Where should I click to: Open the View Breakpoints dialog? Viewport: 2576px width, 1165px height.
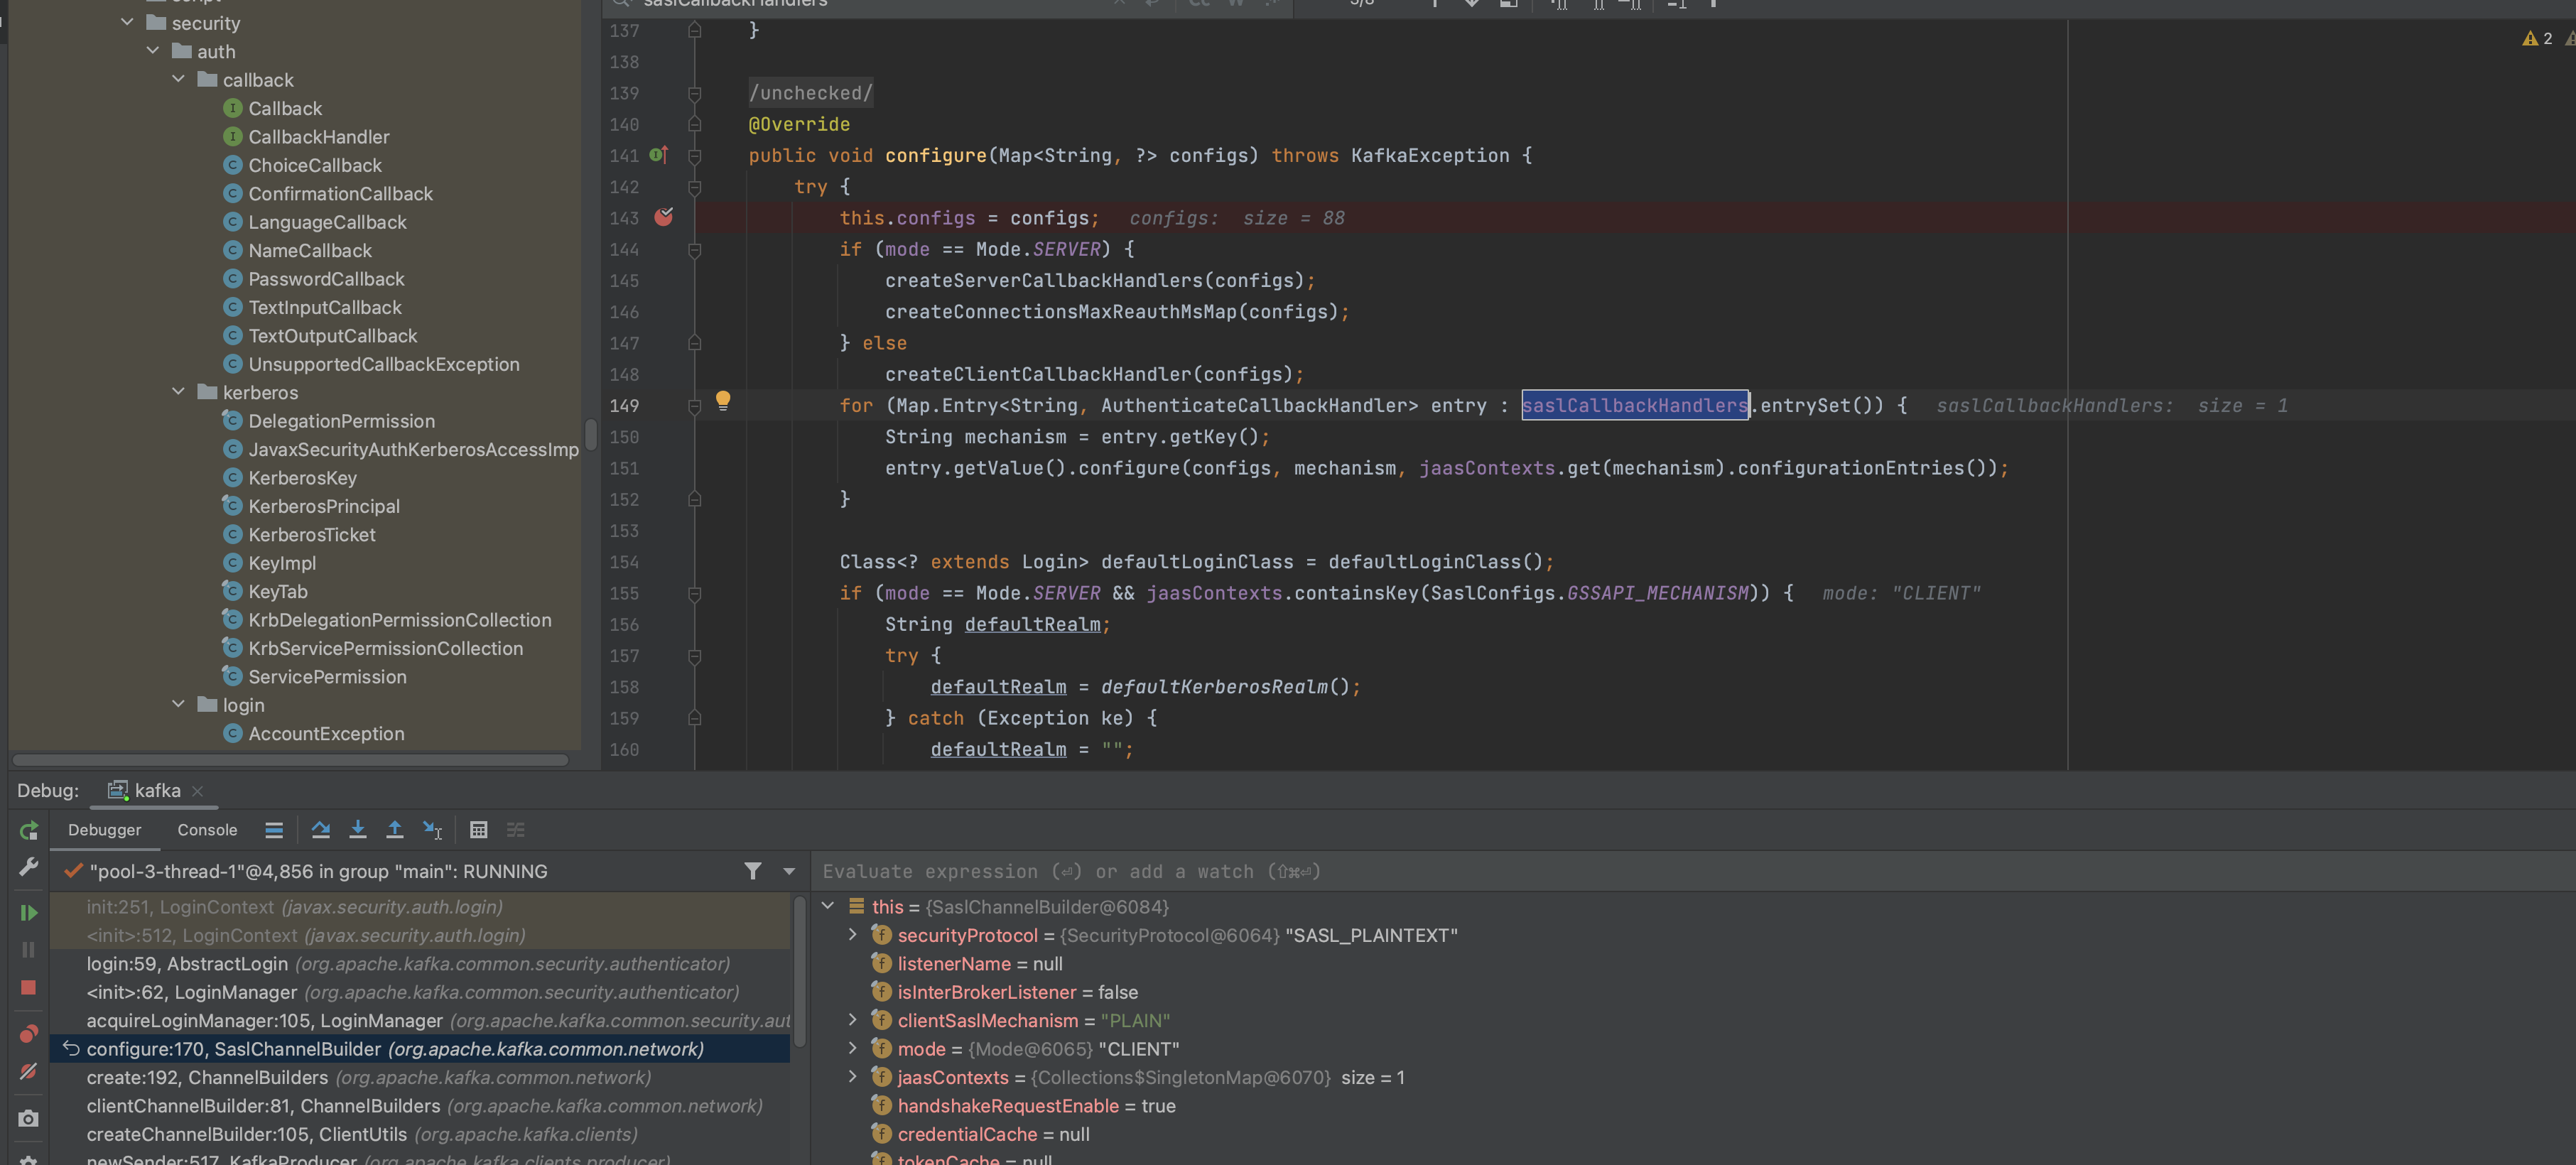28,1033
